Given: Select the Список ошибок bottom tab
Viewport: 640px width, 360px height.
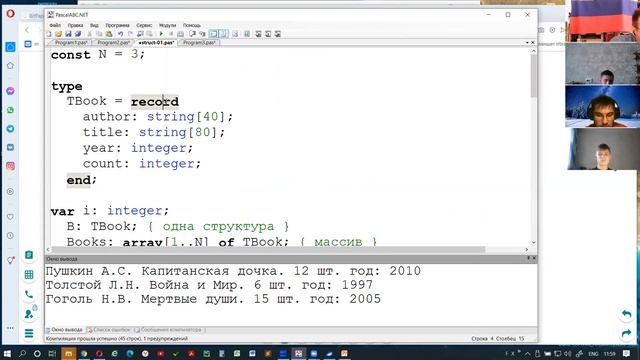Looking at the screenshot, I should pyautogui.click(x=109, y=330).
